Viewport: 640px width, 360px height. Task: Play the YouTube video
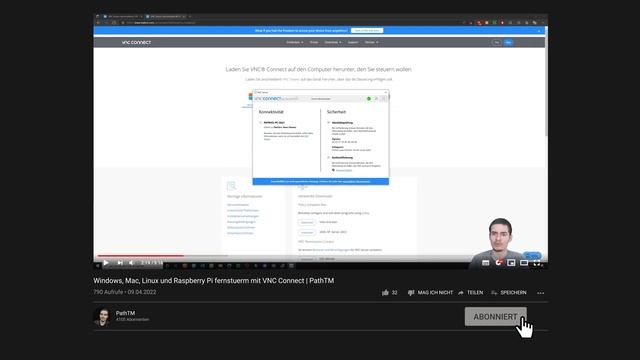[x=106, y=263]
